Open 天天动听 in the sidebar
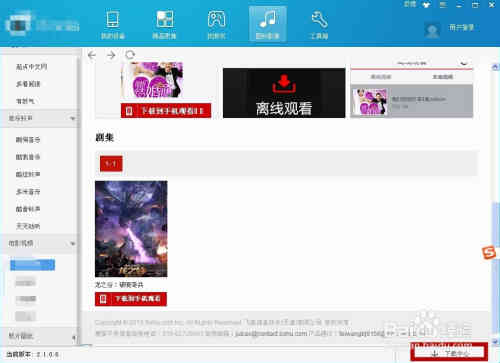The height and width of the screenshot is (363, 500). coord(28,226)
